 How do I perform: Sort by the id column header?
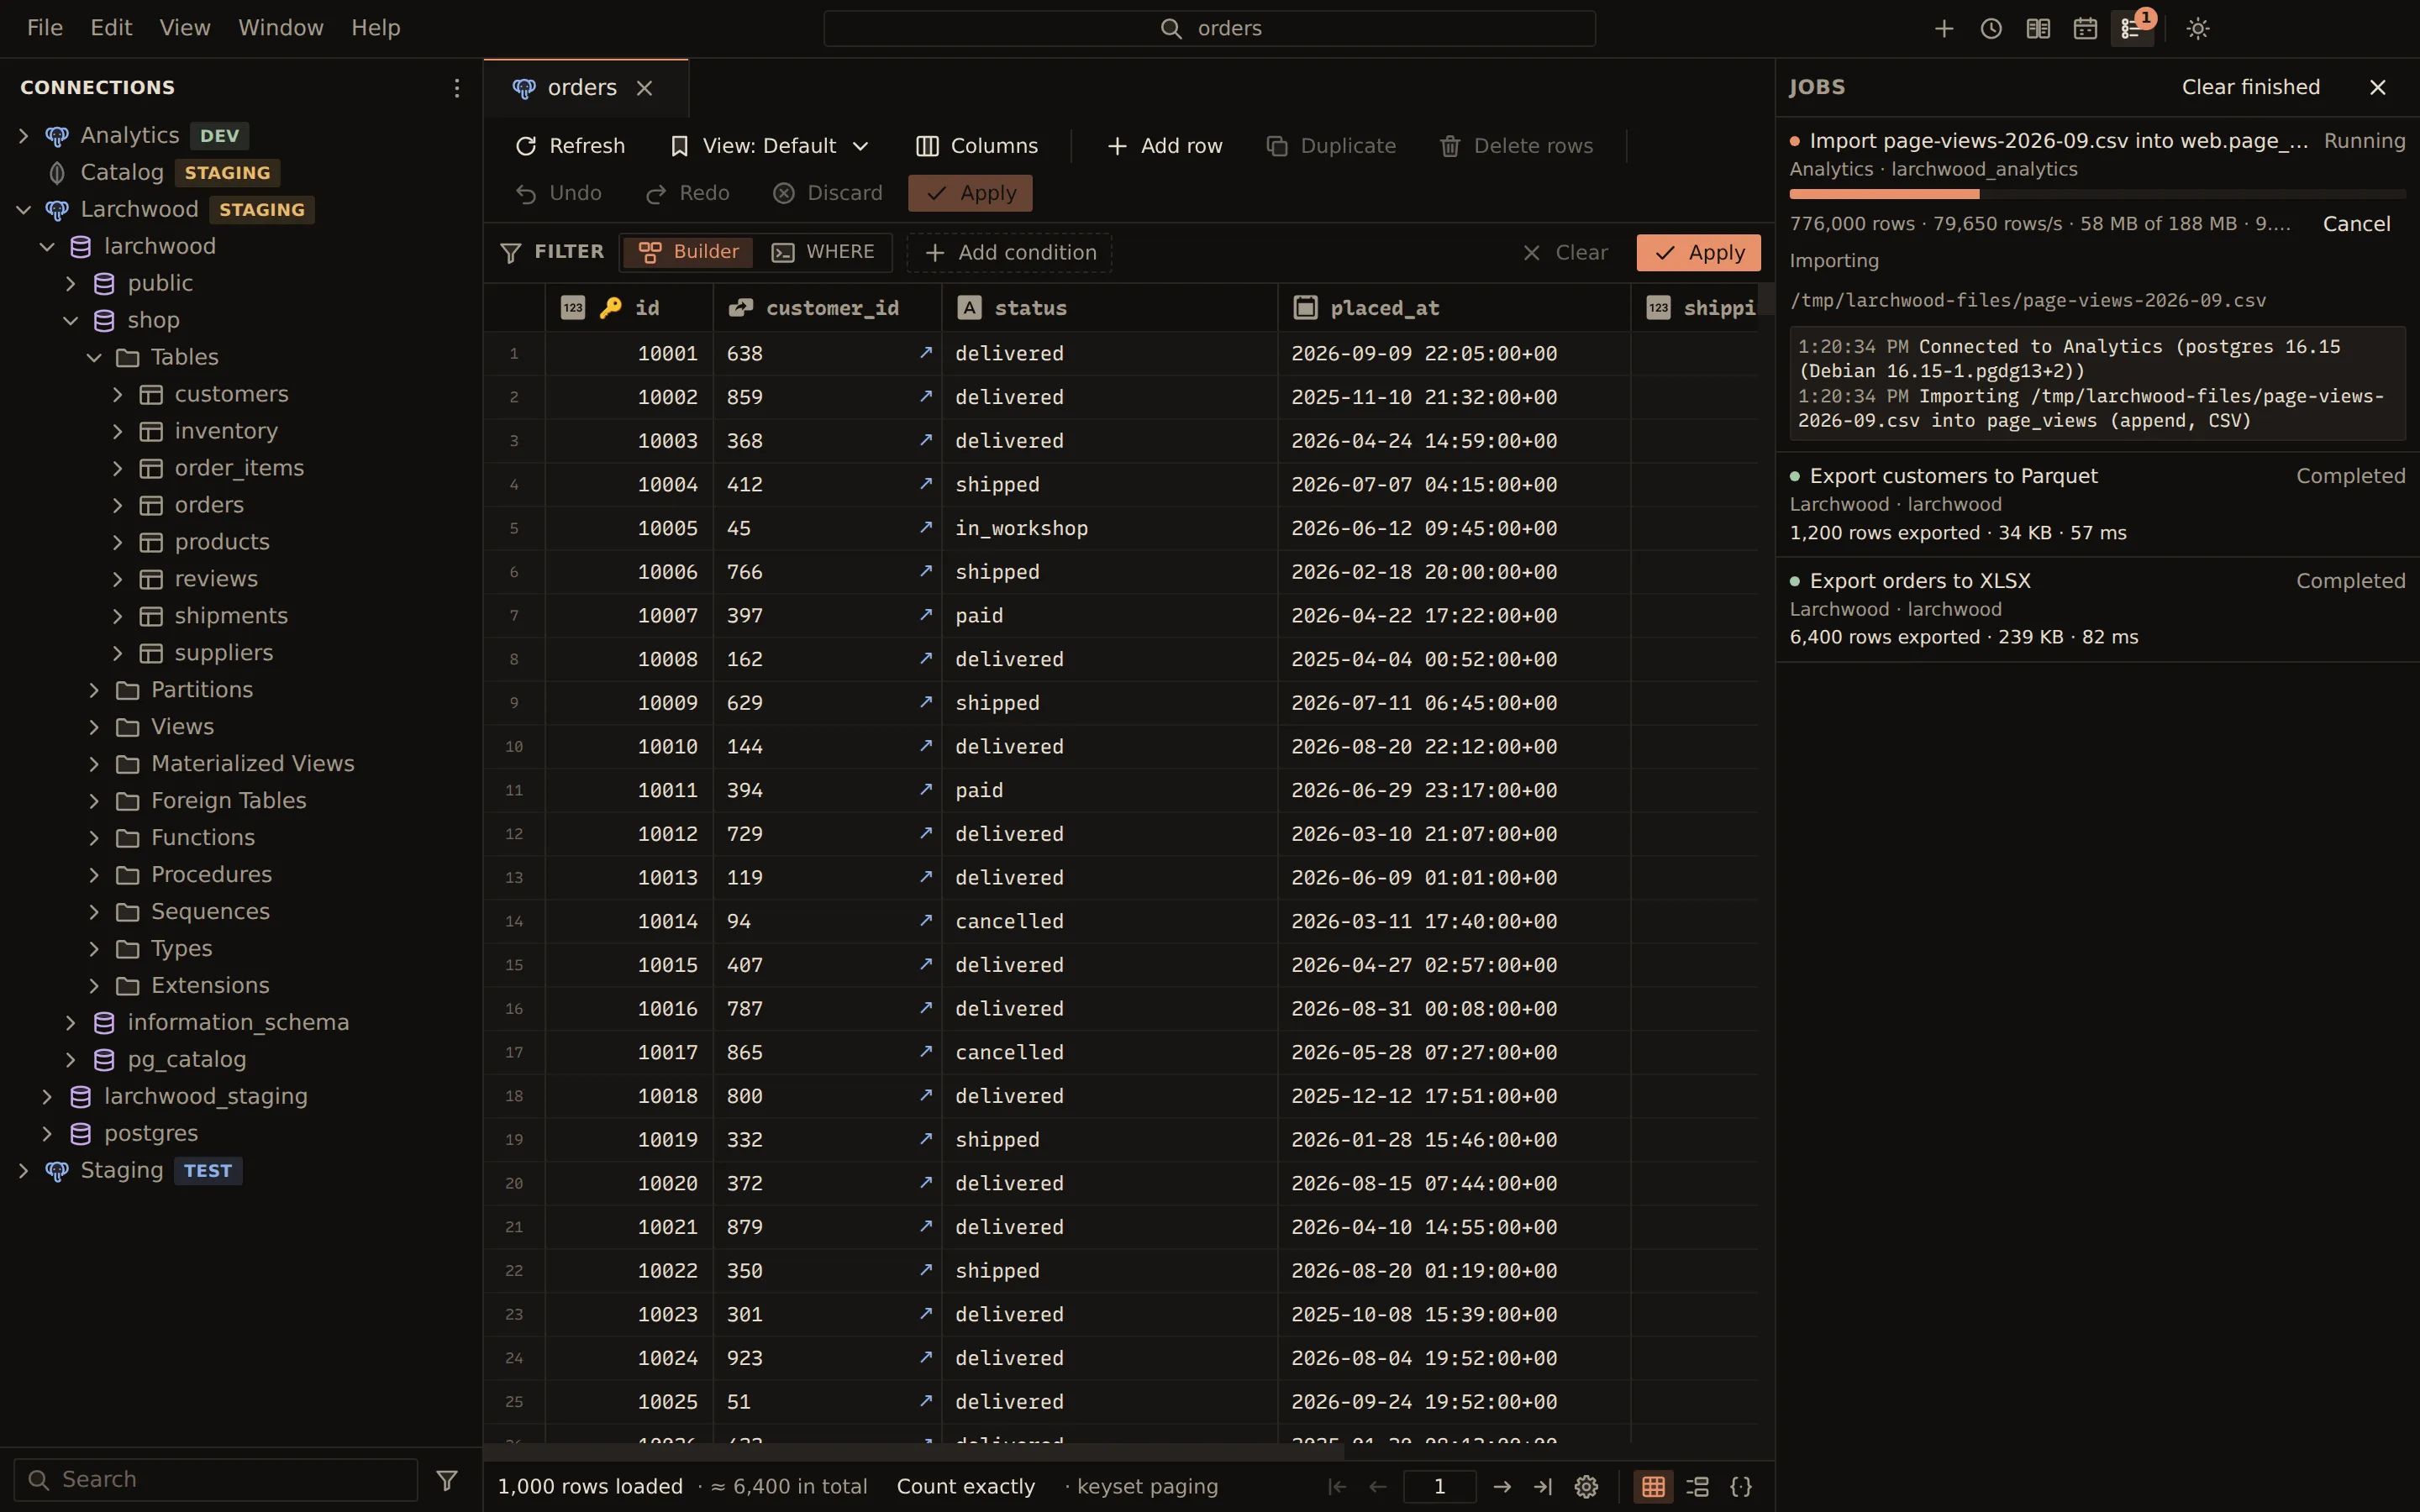click(629, 308)
